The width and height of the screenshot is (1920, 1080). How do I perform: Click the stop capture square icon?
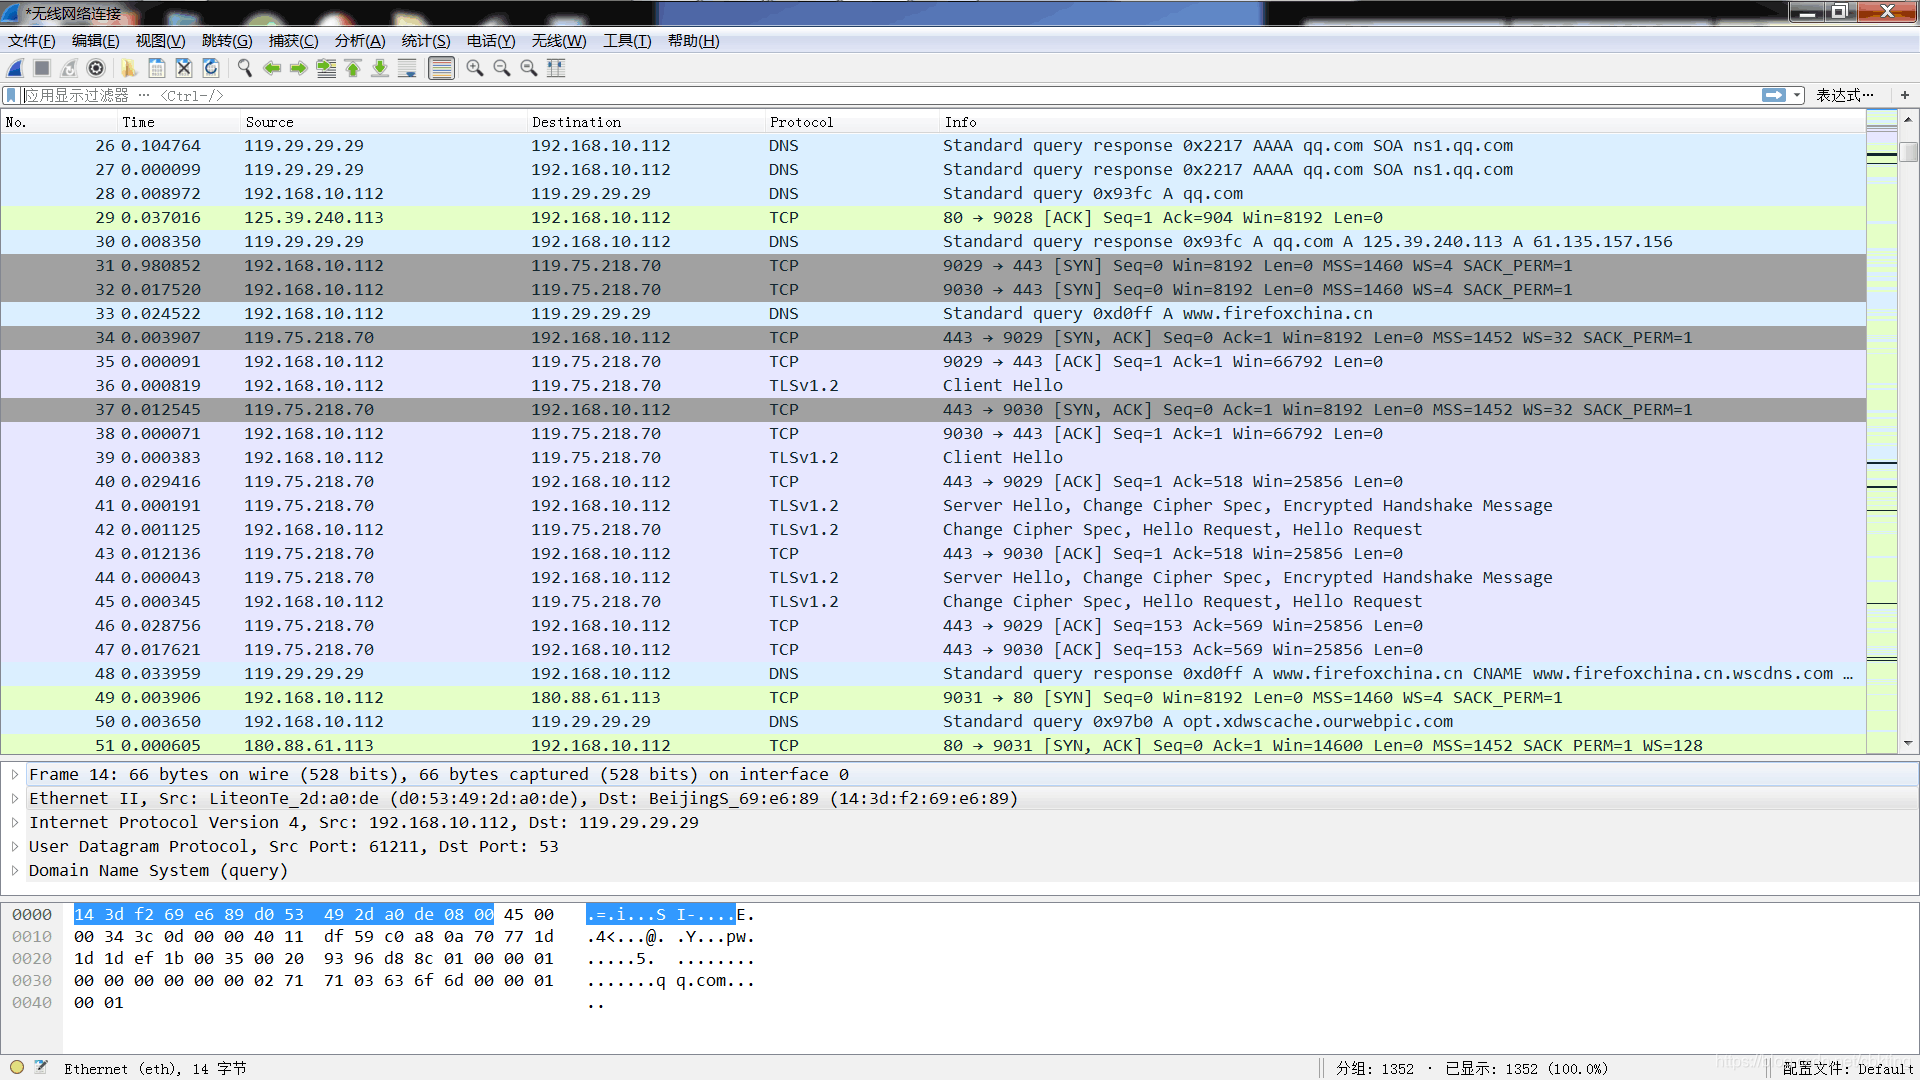click(42, 68)
